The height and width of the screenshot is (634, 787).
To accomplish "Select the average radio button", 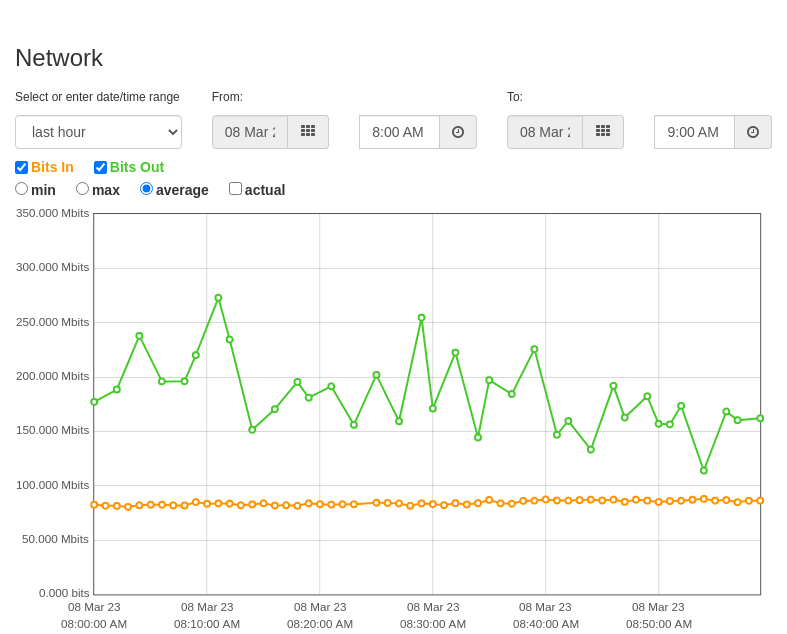I will click(x=147, y=189).
